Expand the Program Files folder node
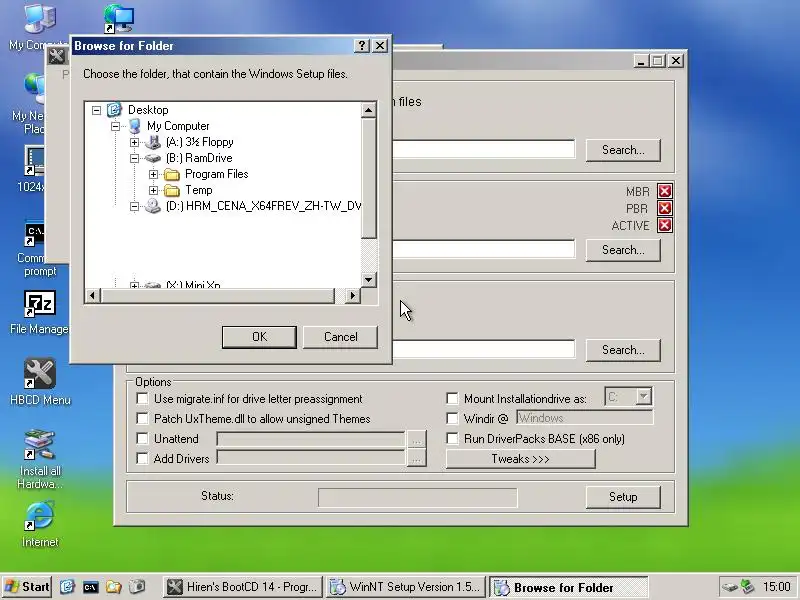The width and height of the screenshot is (800, 600). [x=153, y=174]
